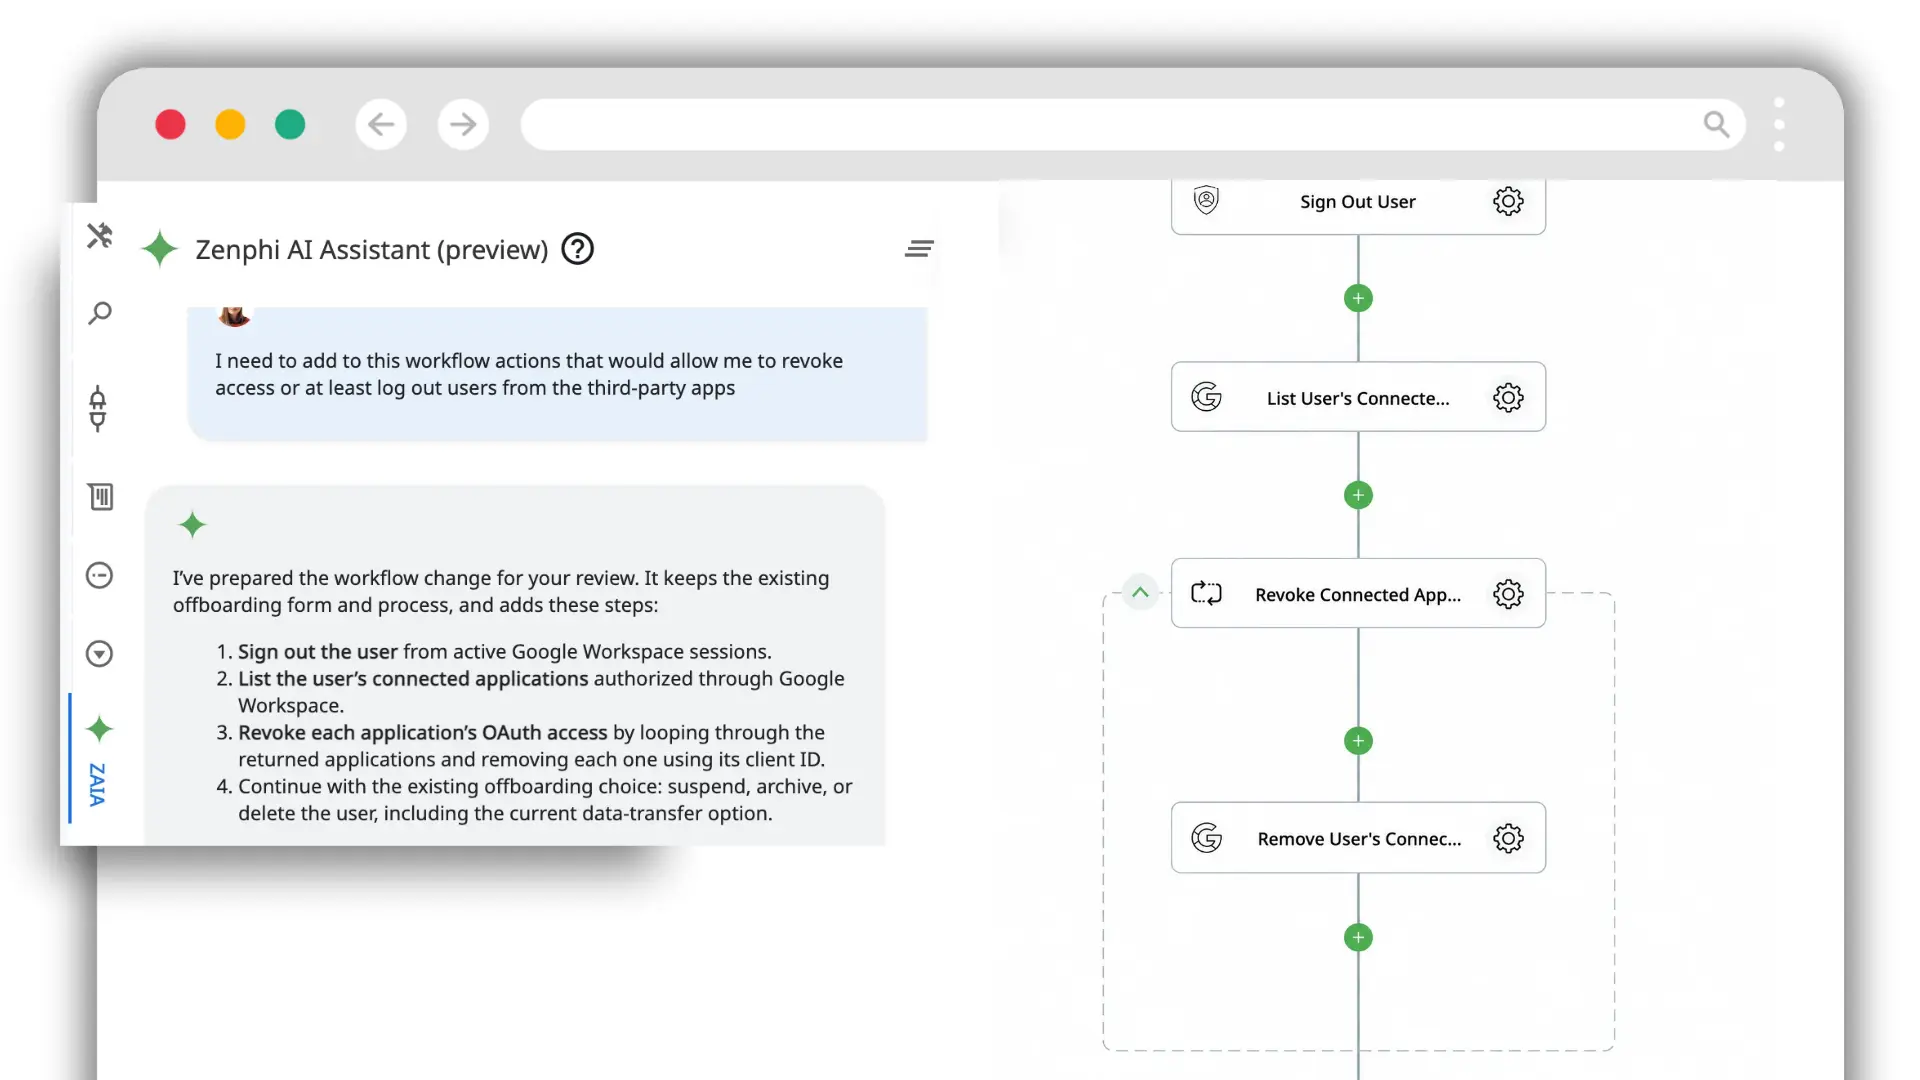Screen dimensions: 1920x1080
Task: Select the Remove User's Connec... step
Action: pos(1358,837)
